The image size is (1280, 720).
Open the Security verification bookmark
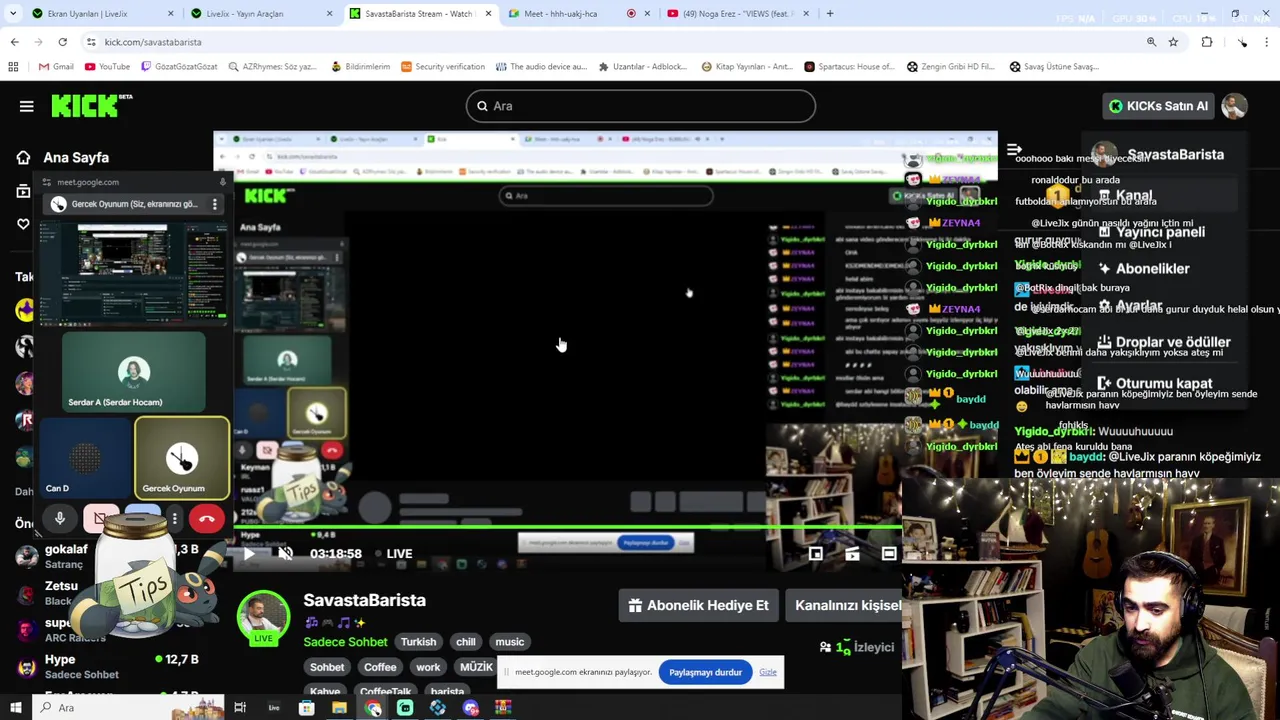click(x=442, y=66)
